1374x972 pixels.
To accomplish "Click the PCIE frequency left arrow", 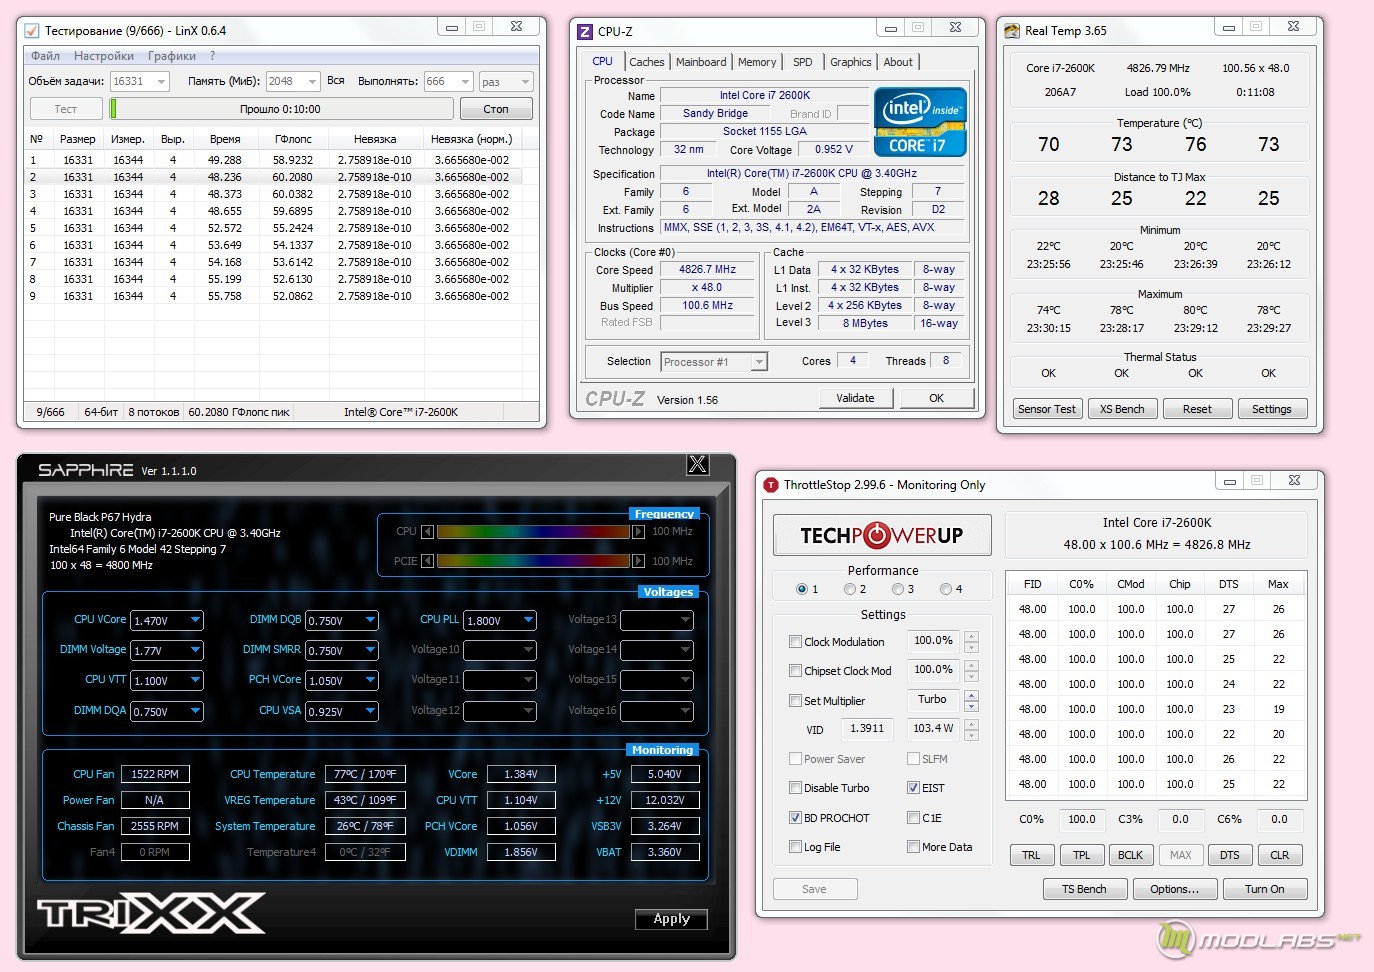I will (428, 561).
